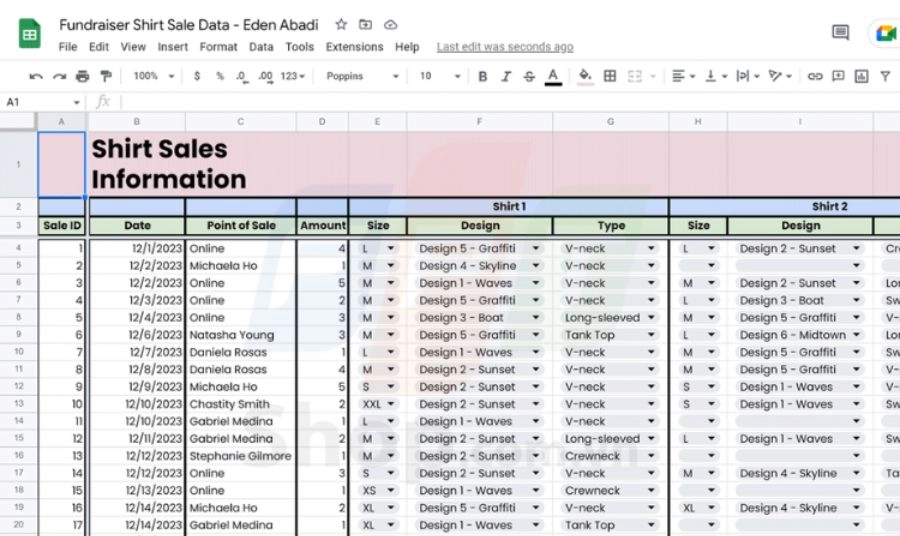Go to the Google Sheets home logo
Screen dimensions: 900x536
[x=30, y=33]
